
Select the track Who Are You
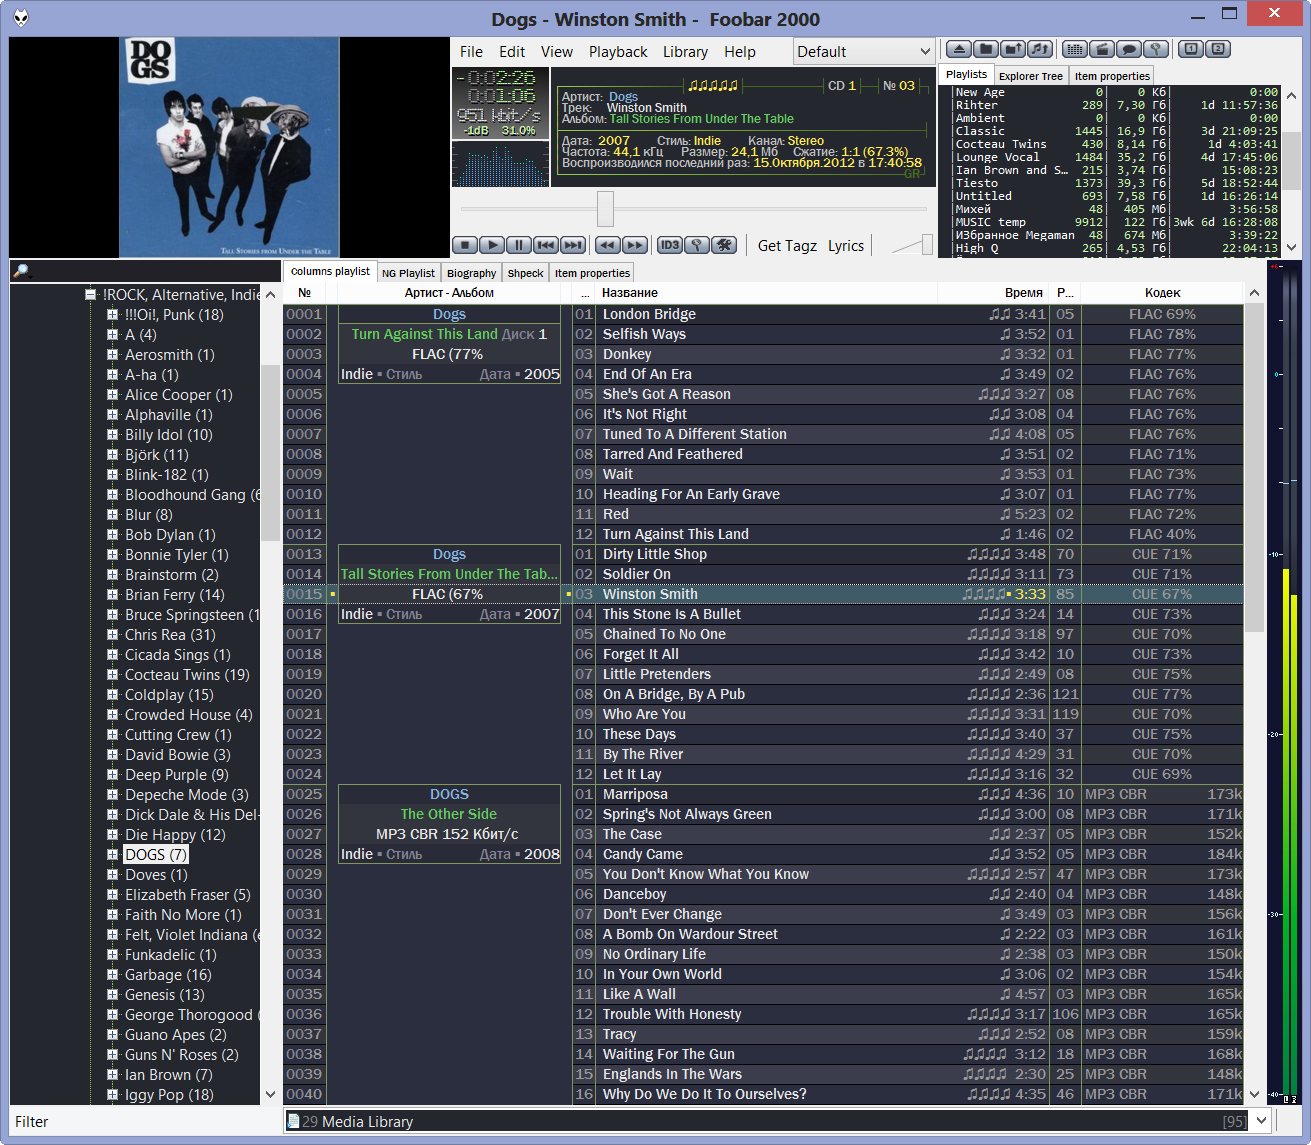644,714
